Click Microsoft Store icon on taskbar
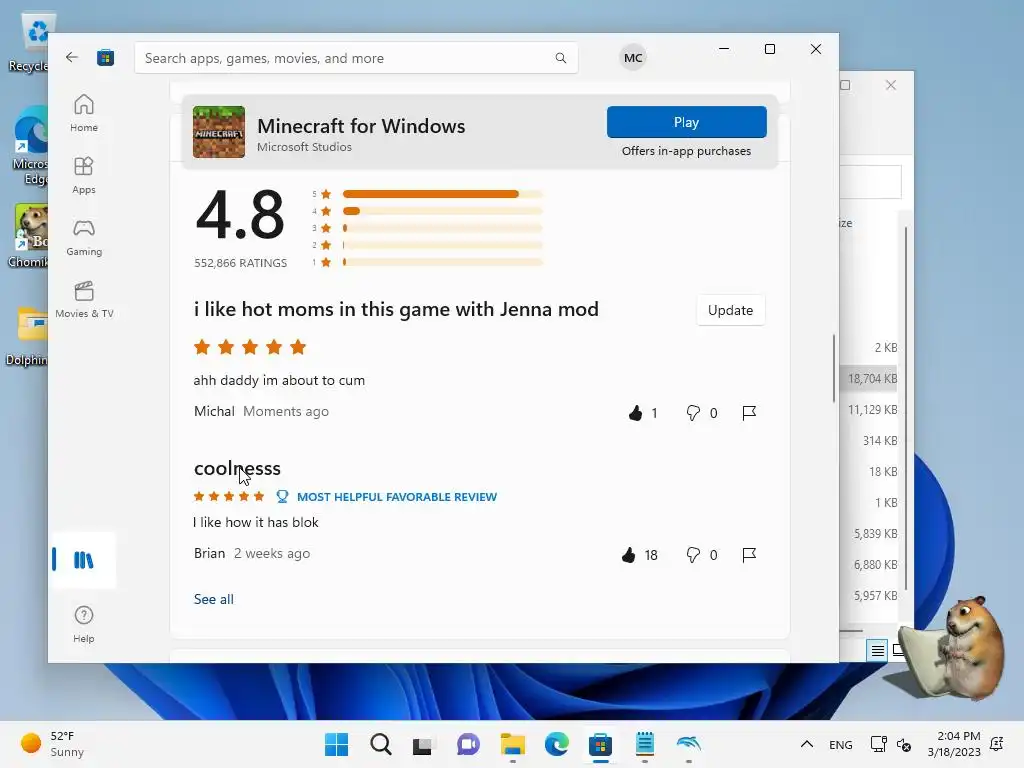The height and width of the screenshot is (768, 1024). [600, 744]
